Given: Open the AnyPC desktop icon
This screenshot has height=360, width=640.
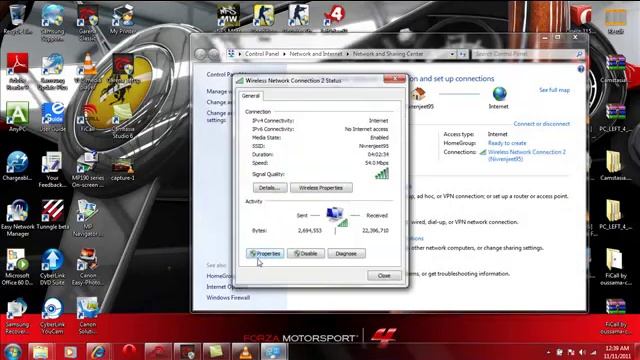Looking at the screenshot, I should pyautogui.click(x=17, y=116).
